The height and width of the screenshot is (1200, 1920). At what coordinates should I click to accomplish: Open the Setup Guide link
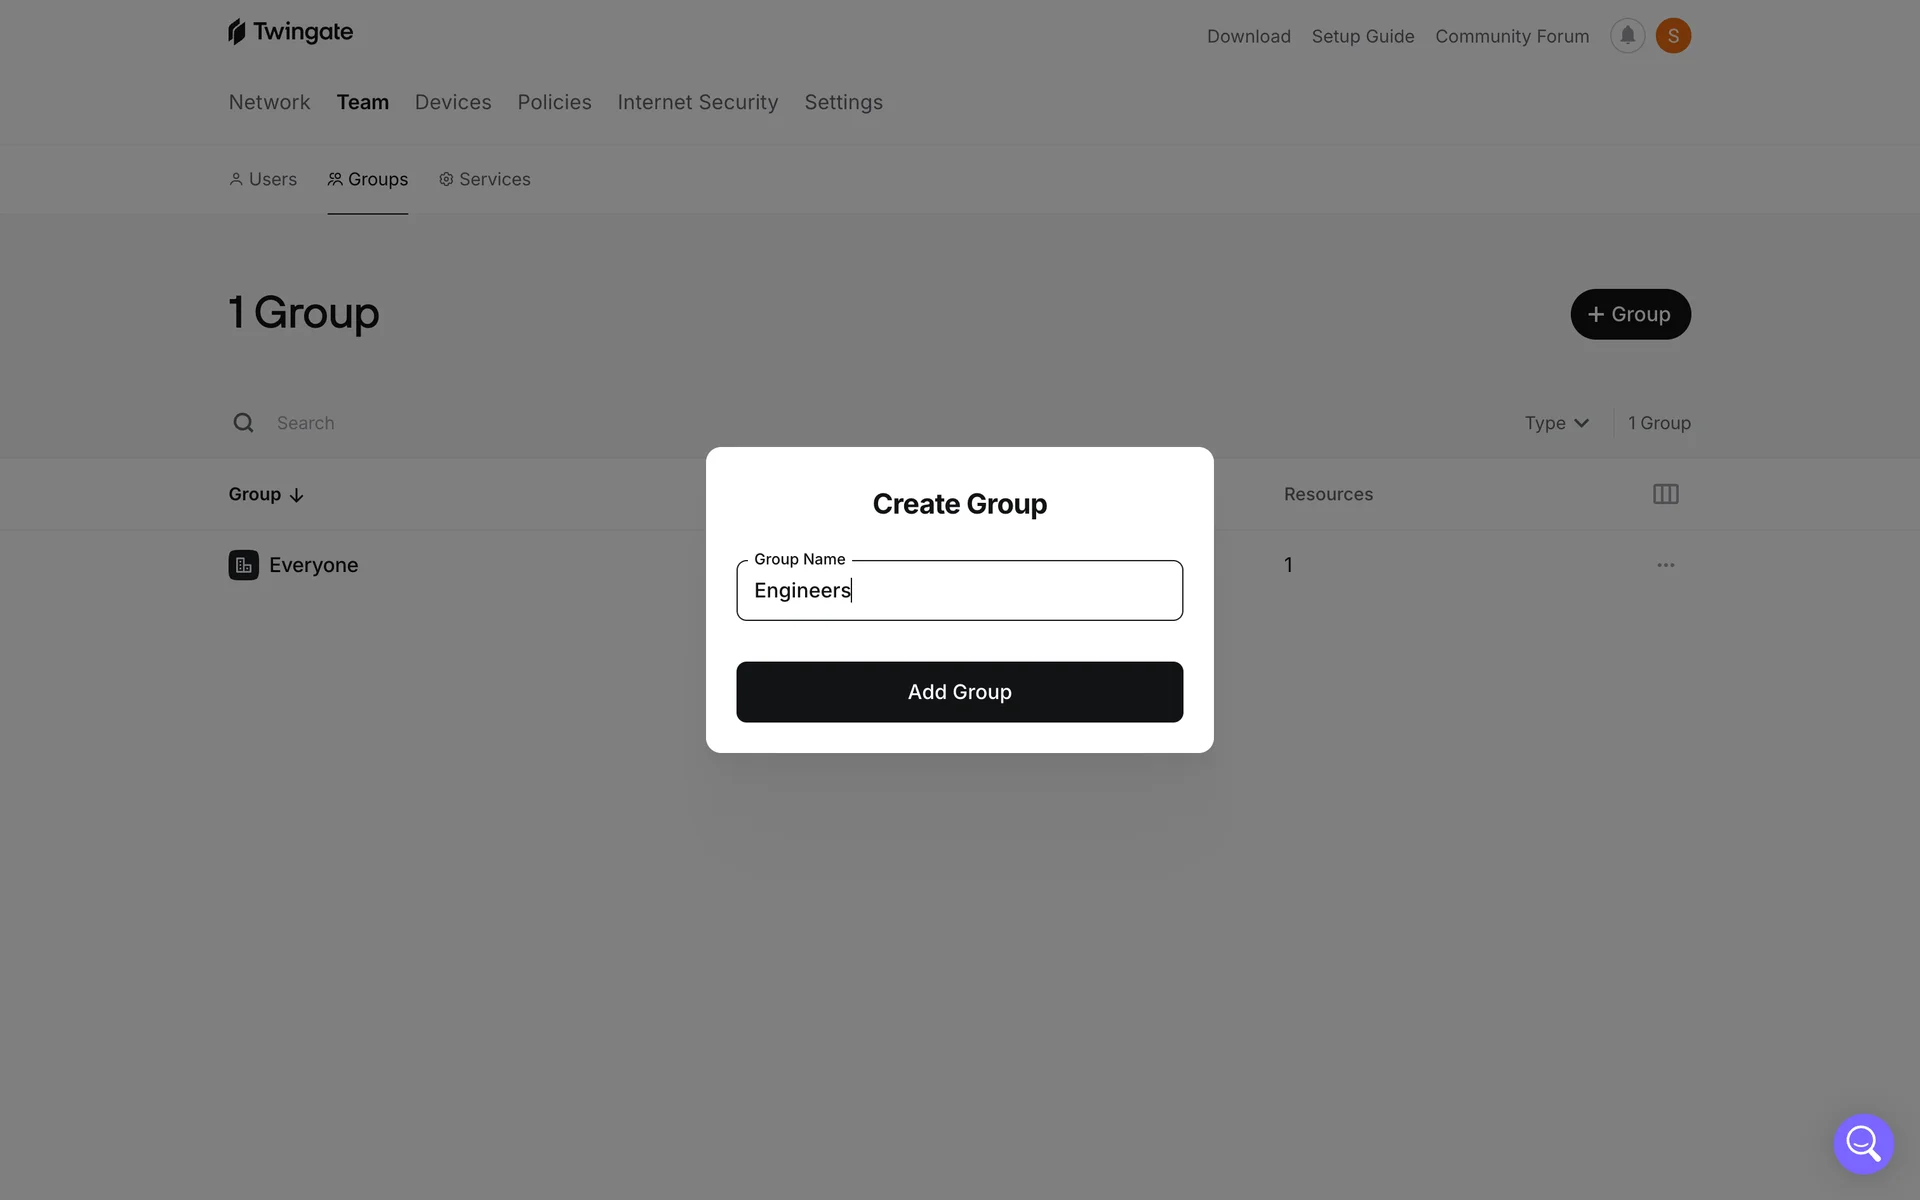(x=1362, y=36)
